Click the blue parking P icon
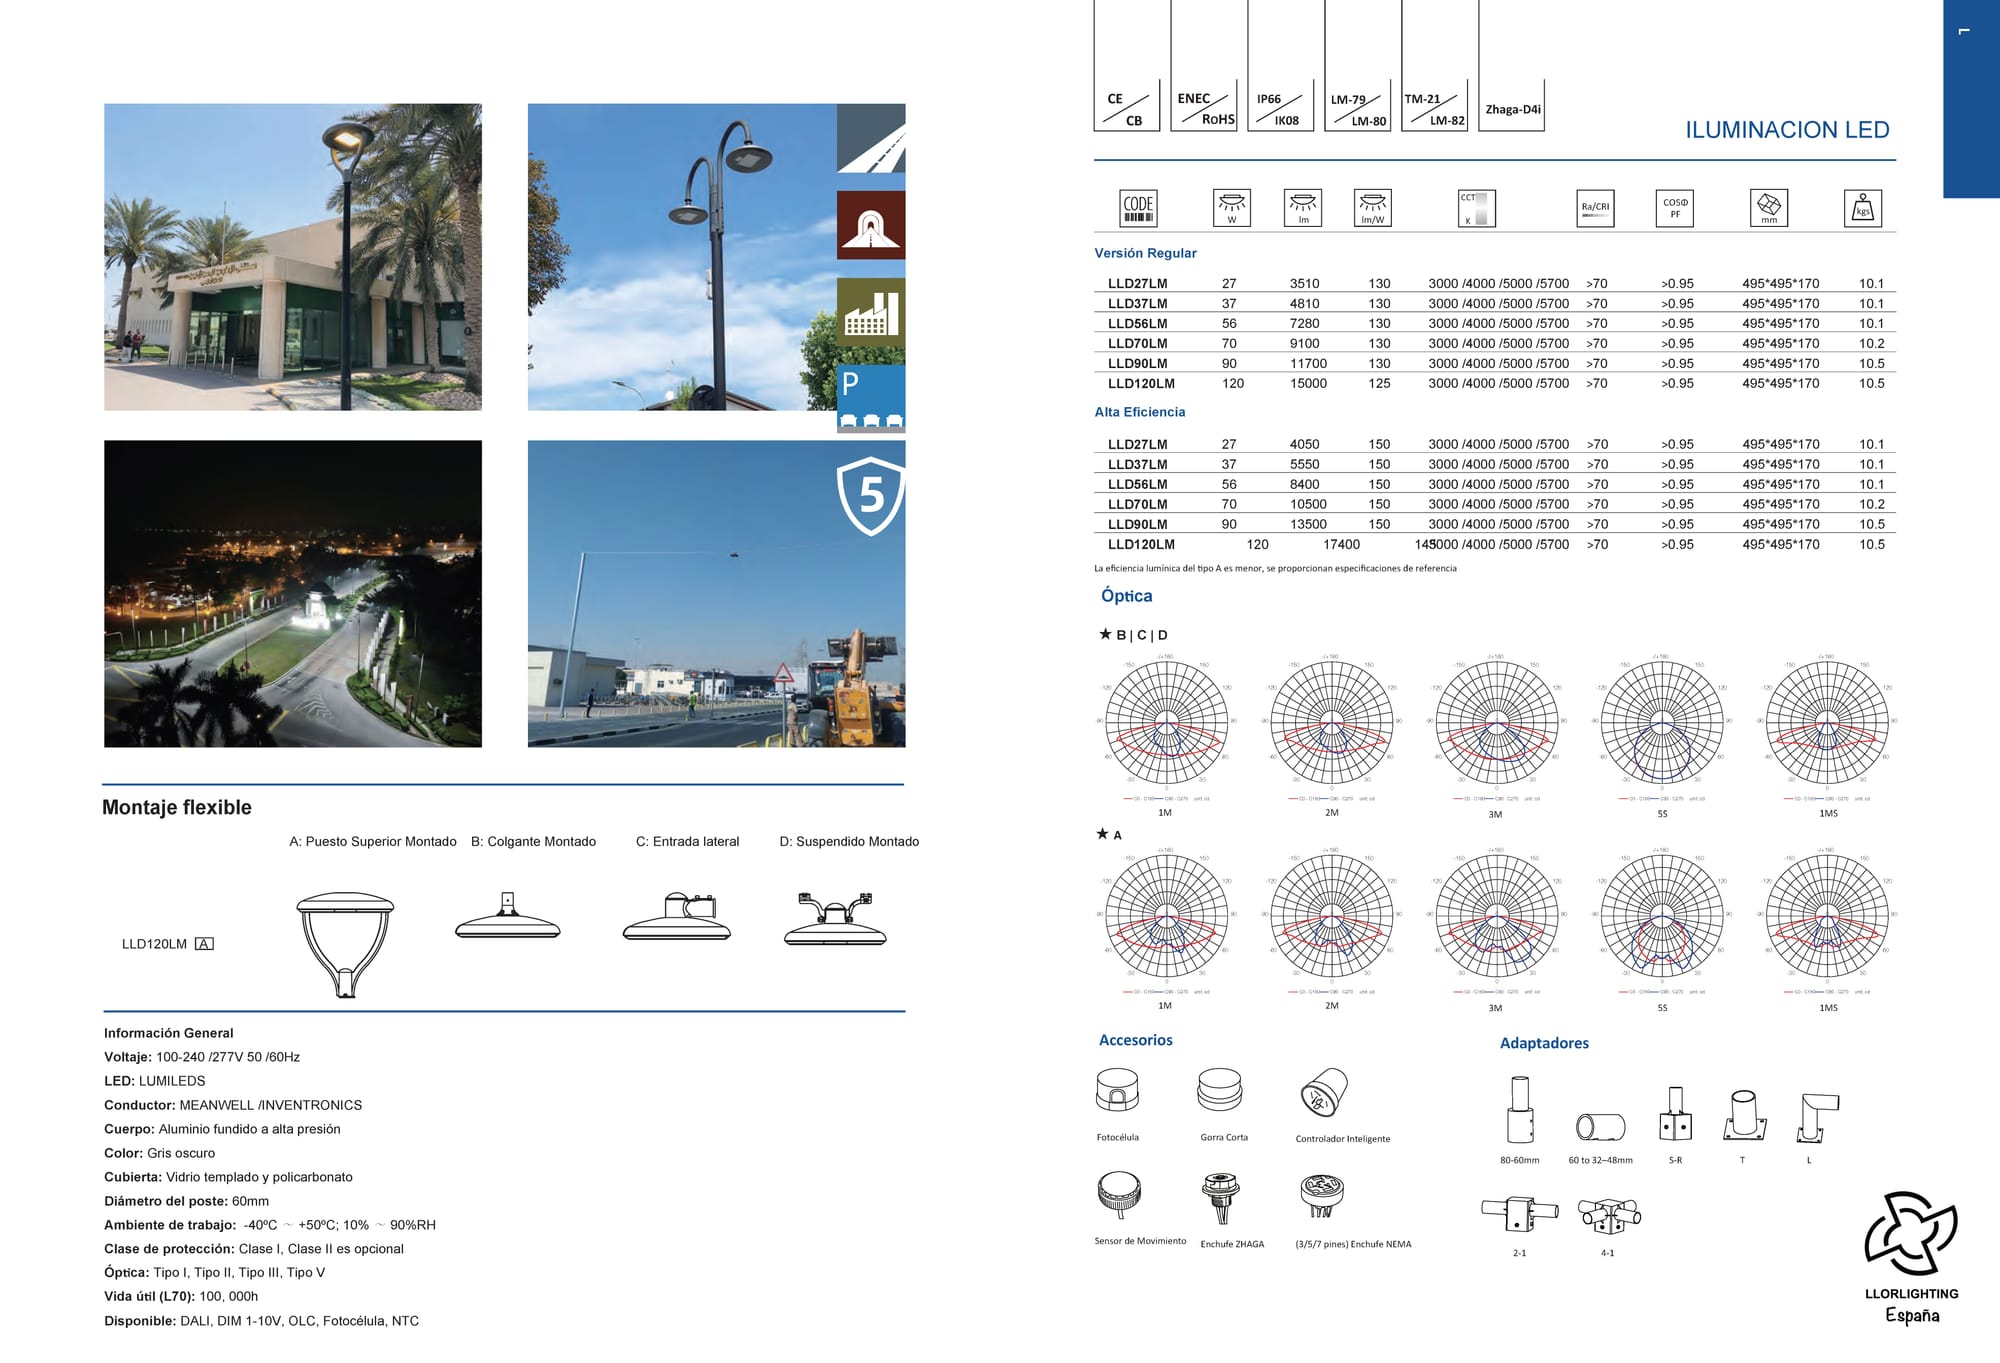 871,398
